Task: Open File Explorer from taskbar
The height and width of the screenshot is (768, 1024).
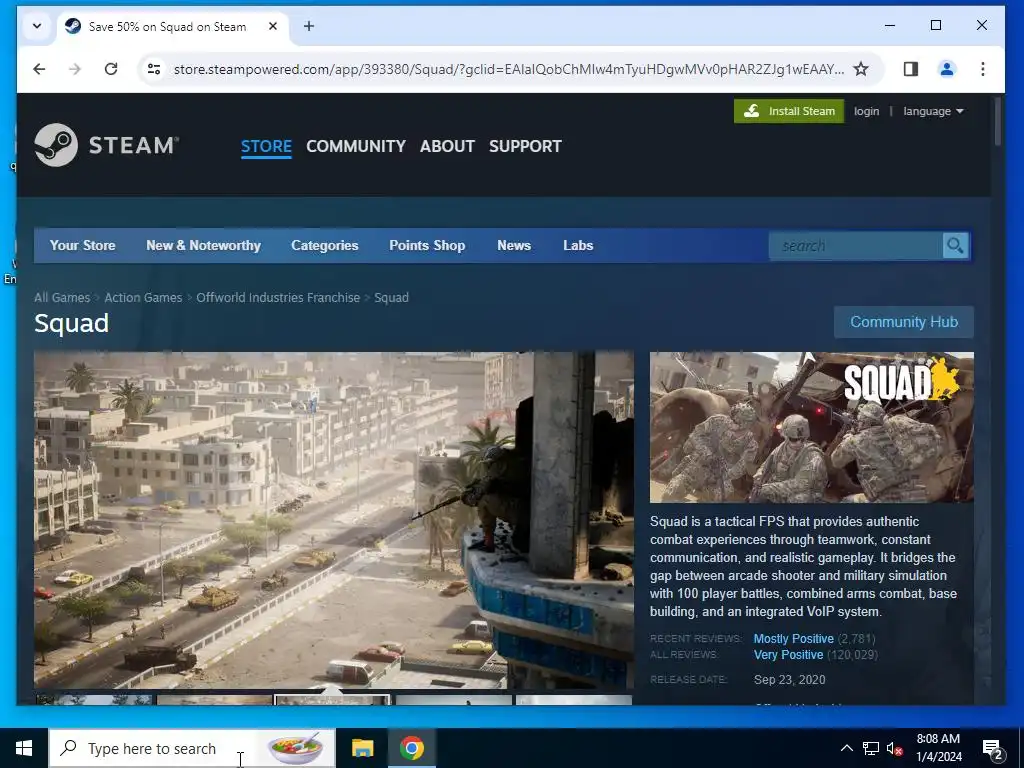Action: (362, 748)
